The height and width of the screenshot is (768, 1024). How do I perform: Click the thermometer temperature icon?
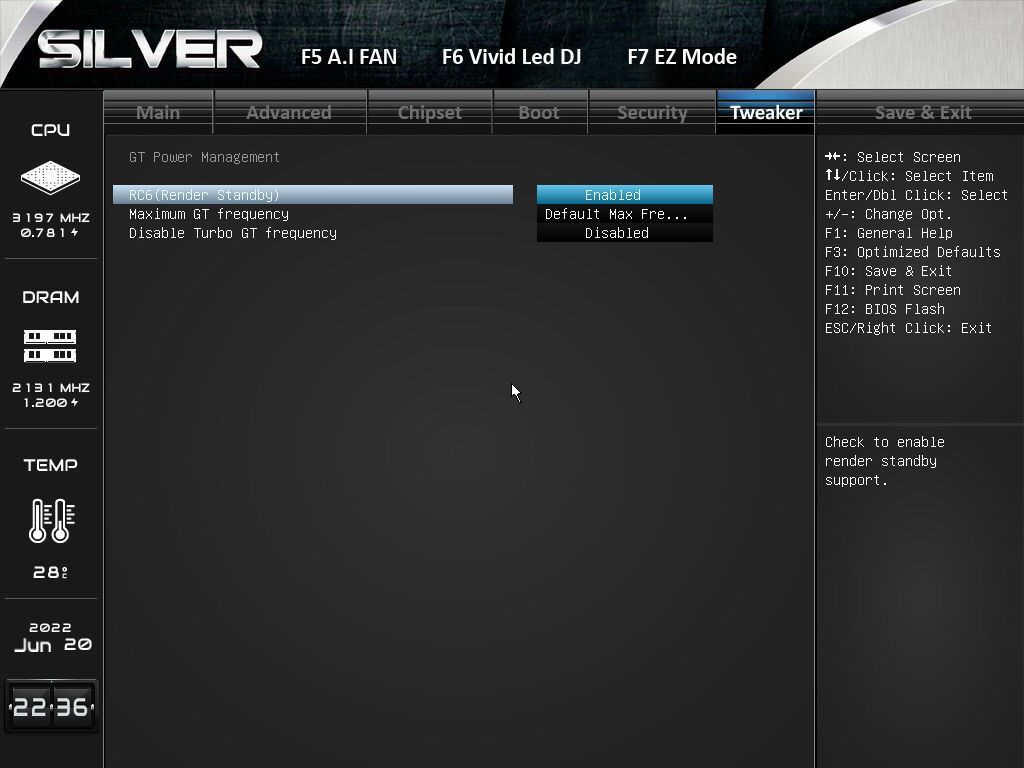coord(52,520)
